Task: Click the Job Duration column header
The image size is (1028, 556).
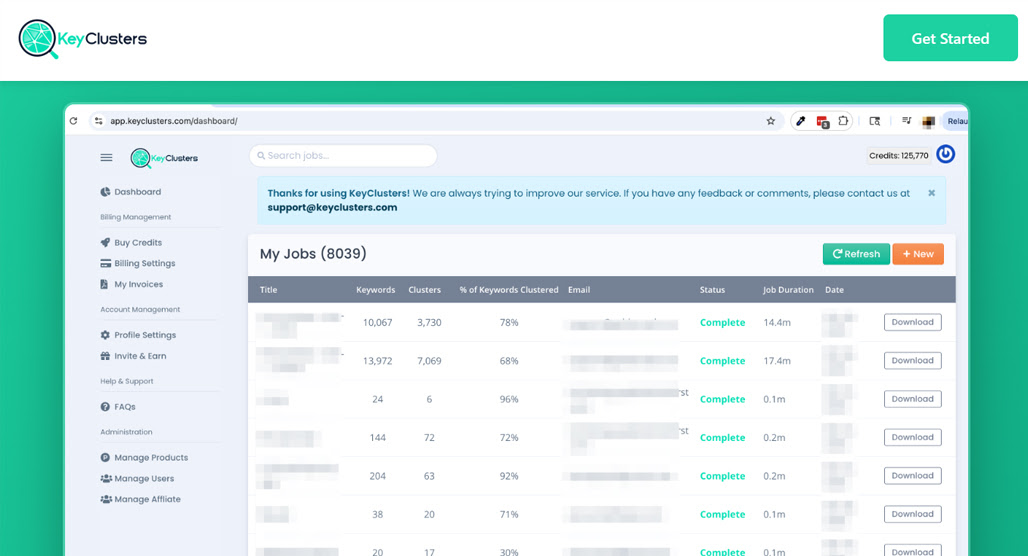Action: [x=788, y=290]
